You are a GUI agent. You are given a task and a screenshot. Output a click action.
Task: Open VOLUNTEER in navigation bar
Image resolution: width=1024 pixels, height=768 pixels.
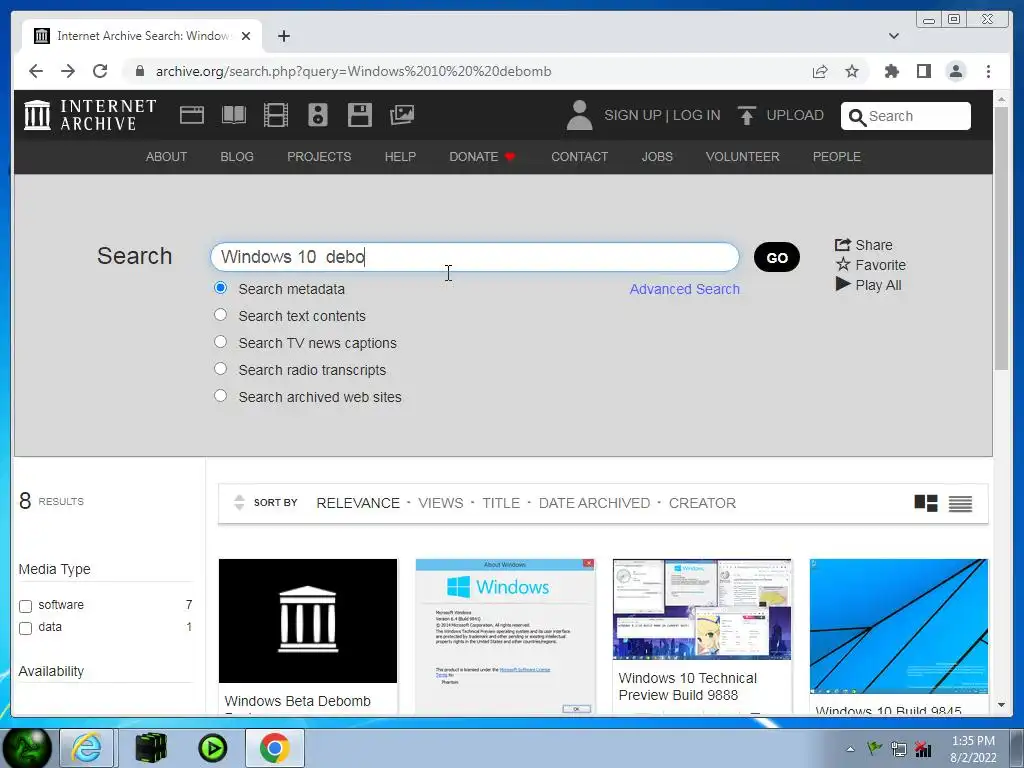coord(743,157)
